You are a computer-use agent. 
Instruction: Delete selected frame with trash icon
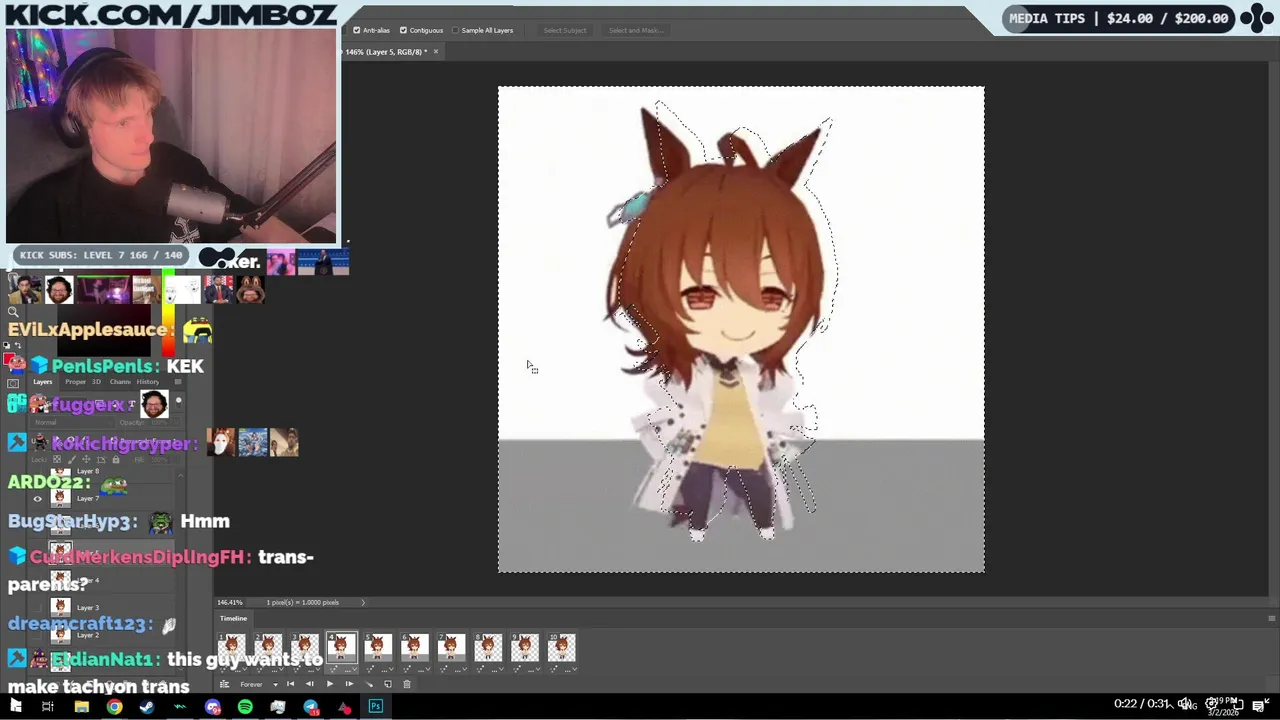pos(407,684)
